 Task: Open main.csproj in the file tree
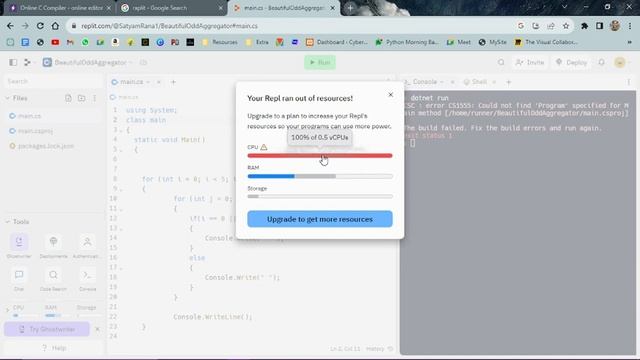(x=53, y=131)
